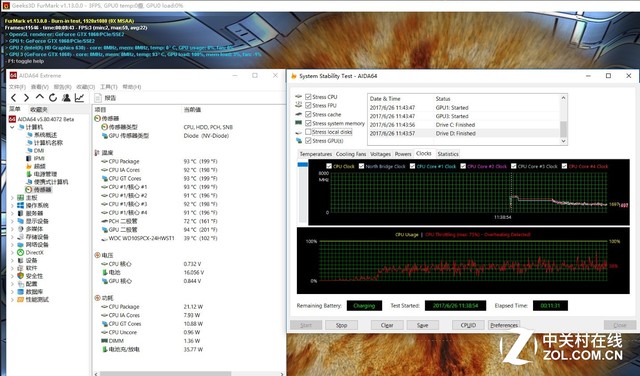Click the log list vertical scrollbar thumb
This screenshot has width=640, height=376.
[x=563, y=129]
